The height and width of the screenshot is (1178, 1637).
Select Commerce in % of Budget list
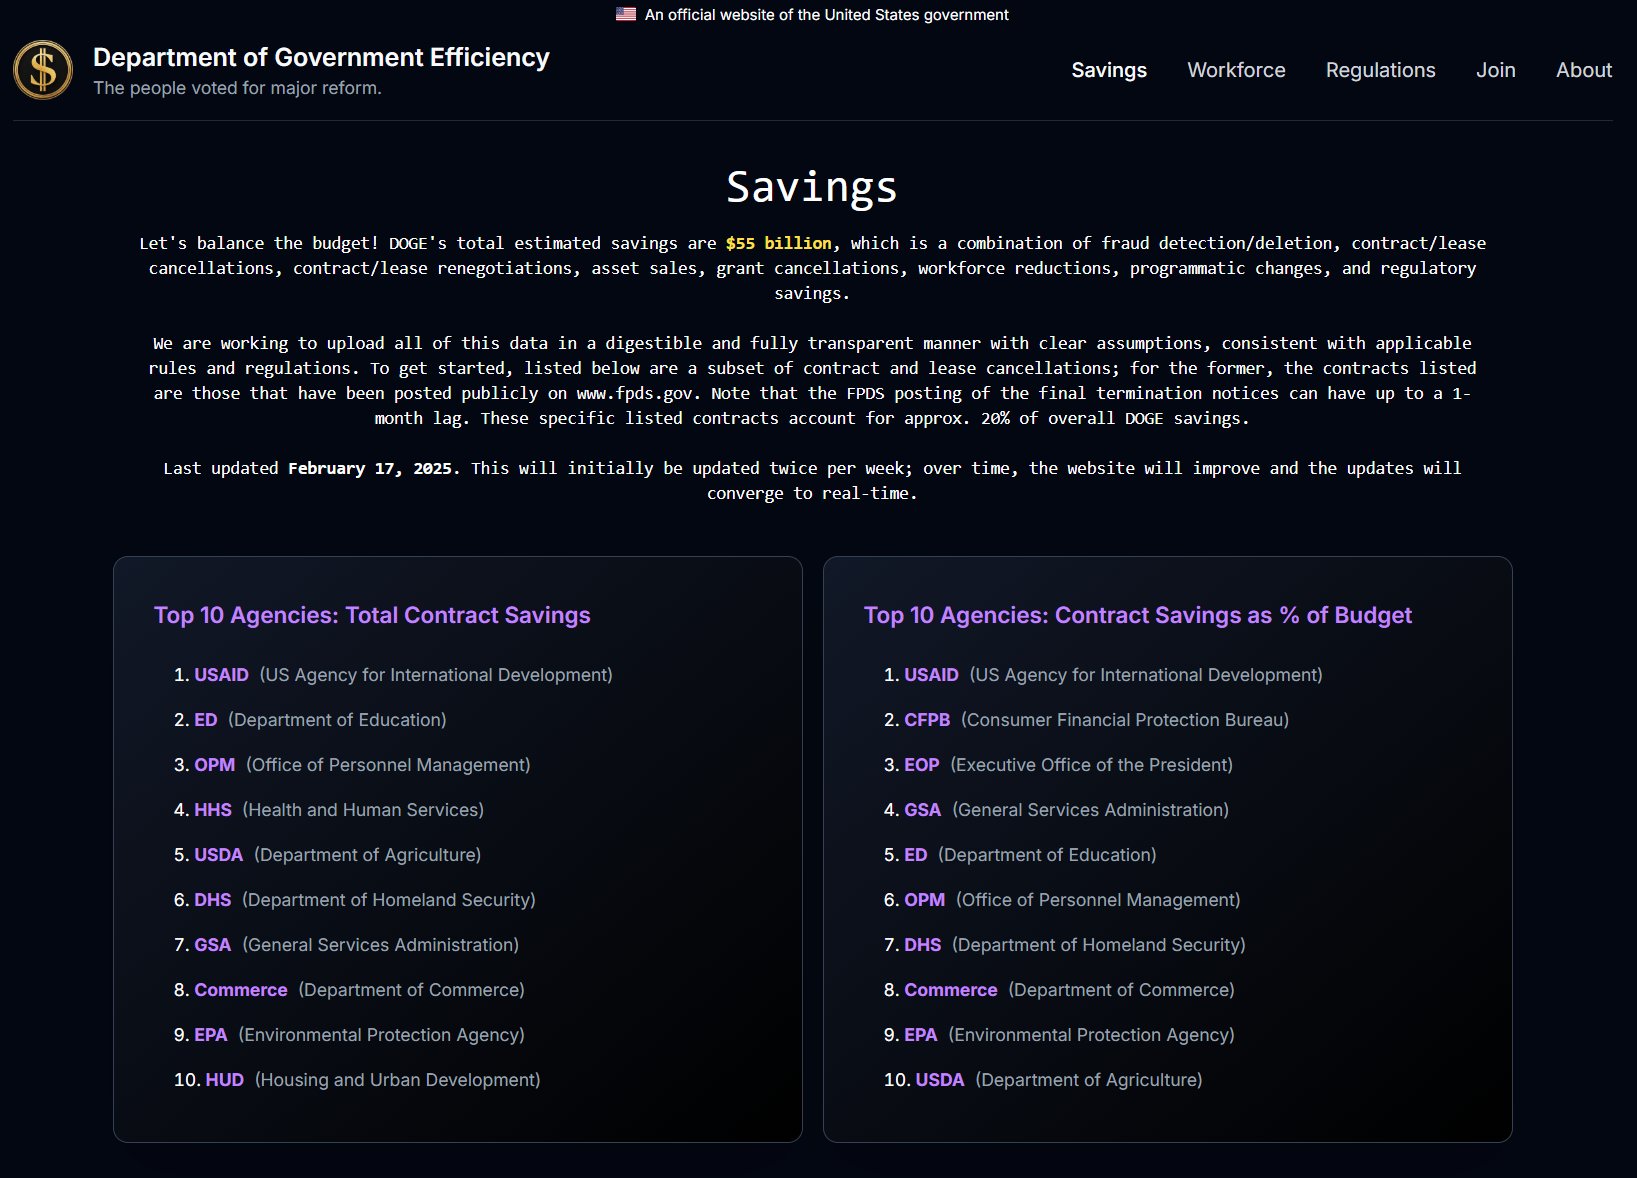[951, 990]
